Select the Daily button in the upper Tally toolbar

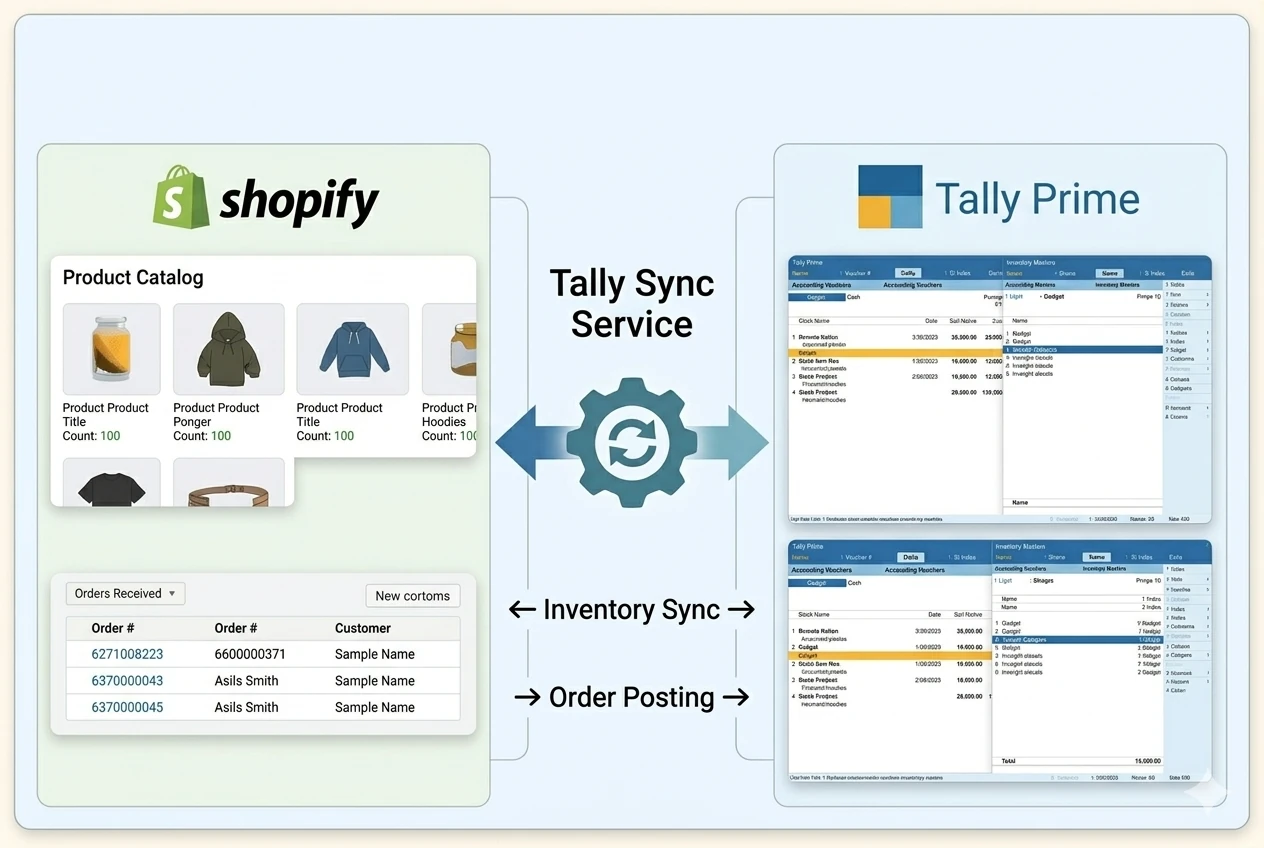[x=908, y=272]
